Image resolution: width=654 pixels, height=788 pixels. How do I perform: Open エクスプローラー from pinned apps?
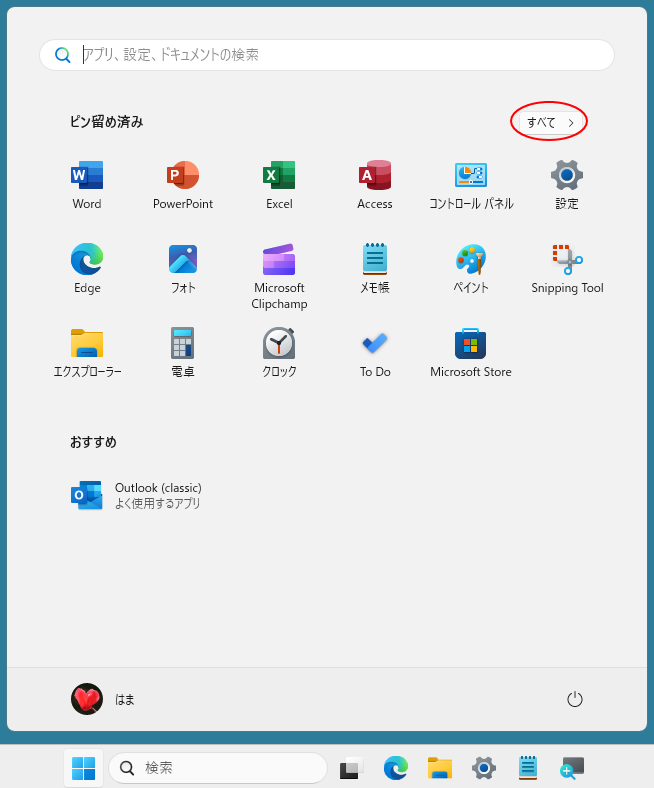(x=87, y=352)
